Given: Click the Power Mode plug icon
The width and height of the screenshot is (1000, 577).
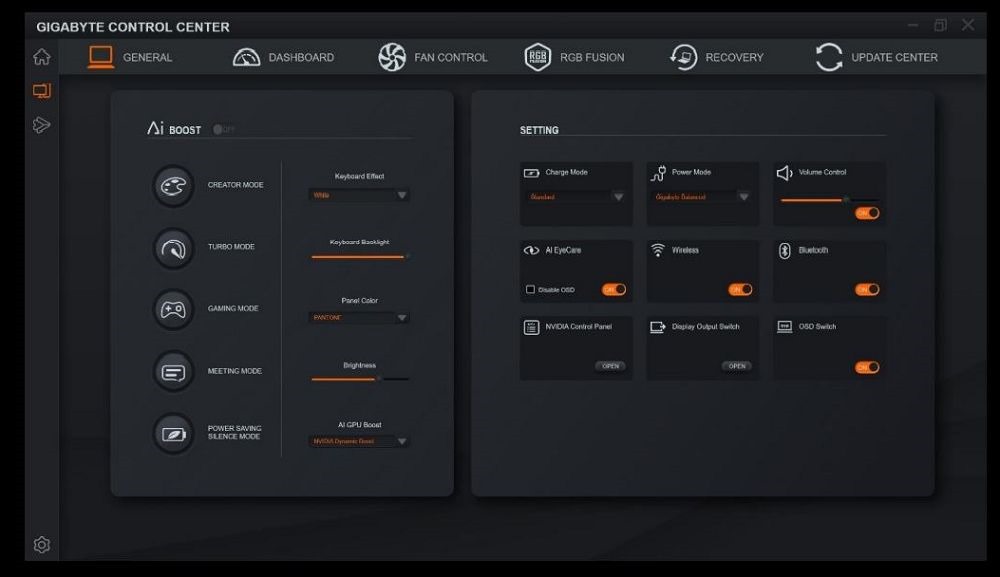Looking at the screenshot, I should pyautogui.click(x=658, y=173).
